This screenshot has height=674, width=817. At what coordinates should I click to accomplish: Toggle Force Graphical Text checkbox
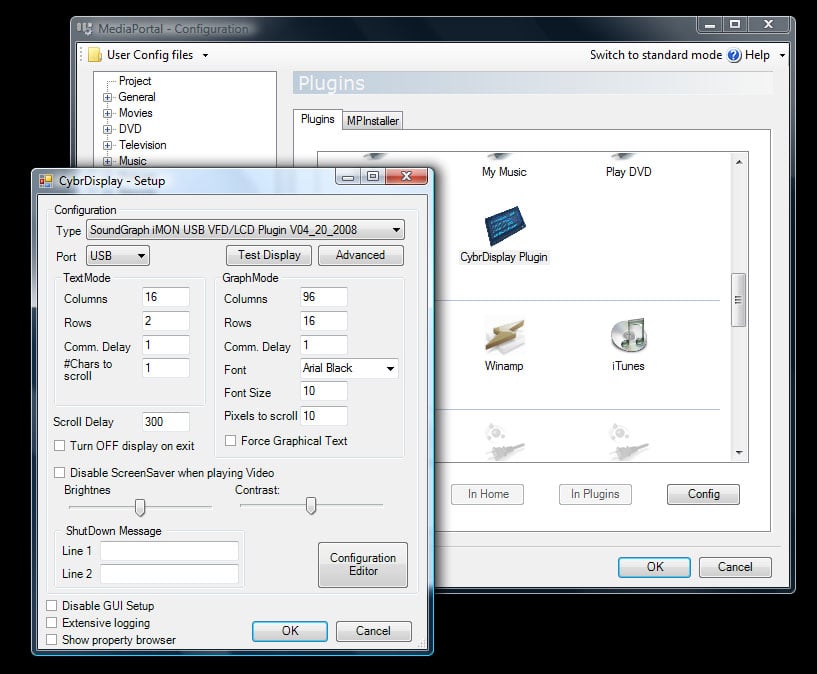[231, 440]
